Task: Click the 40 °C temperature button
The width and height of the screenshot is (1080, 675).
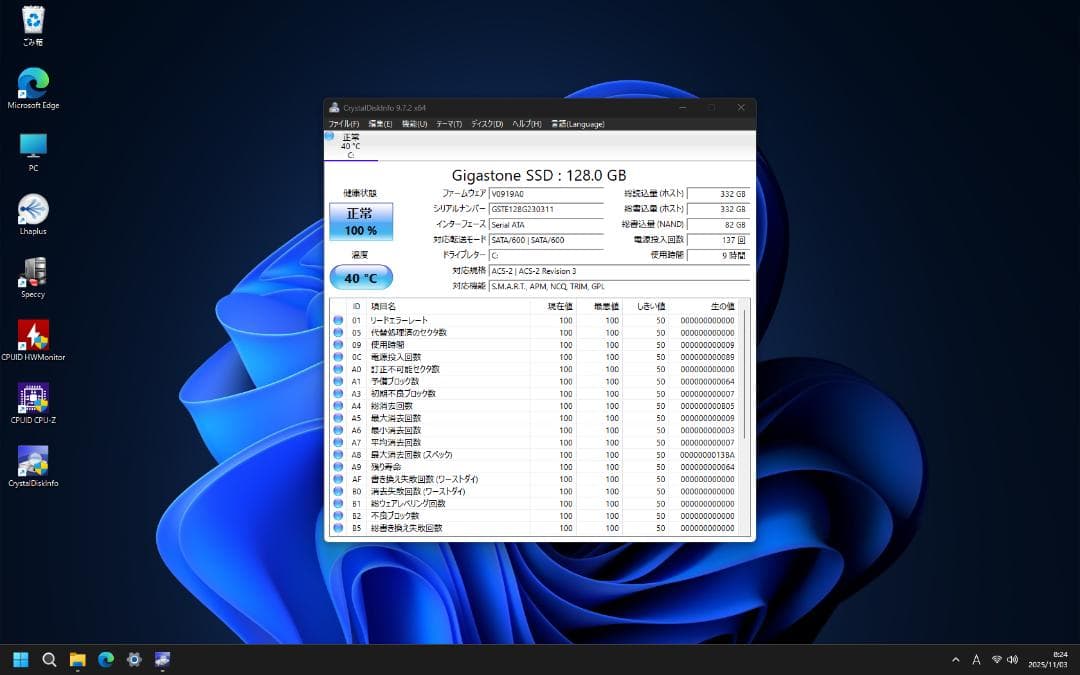Action: pos(361,277)
